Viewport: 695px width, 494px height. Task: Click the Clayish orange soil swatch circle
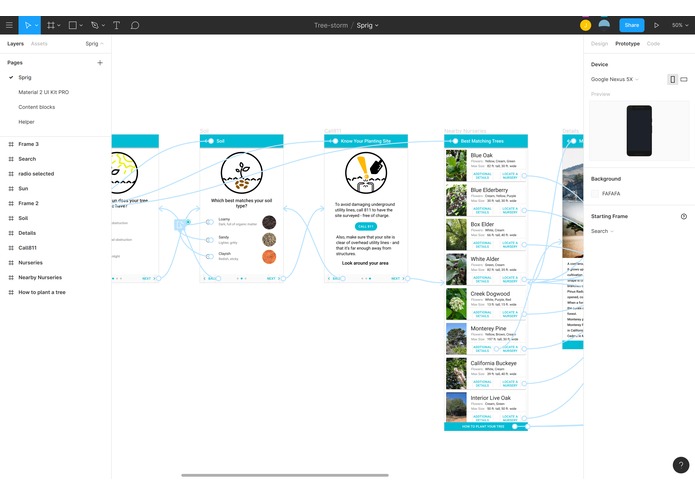(x=269, y=257)
